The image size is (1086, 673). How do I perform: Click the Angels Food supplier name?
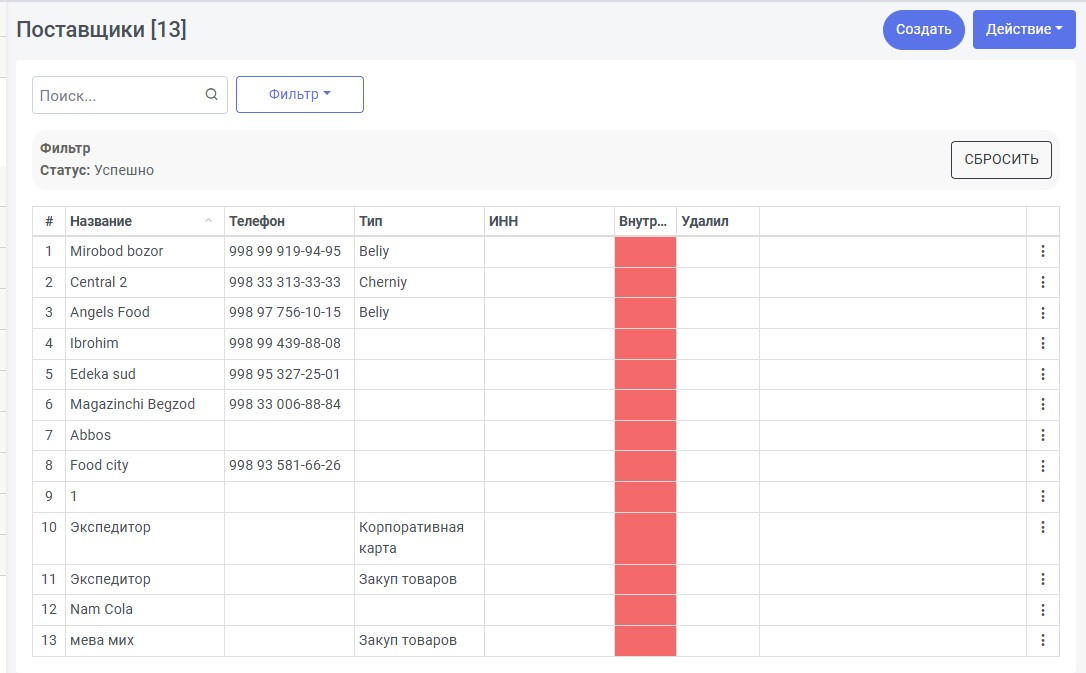point(109,312)
